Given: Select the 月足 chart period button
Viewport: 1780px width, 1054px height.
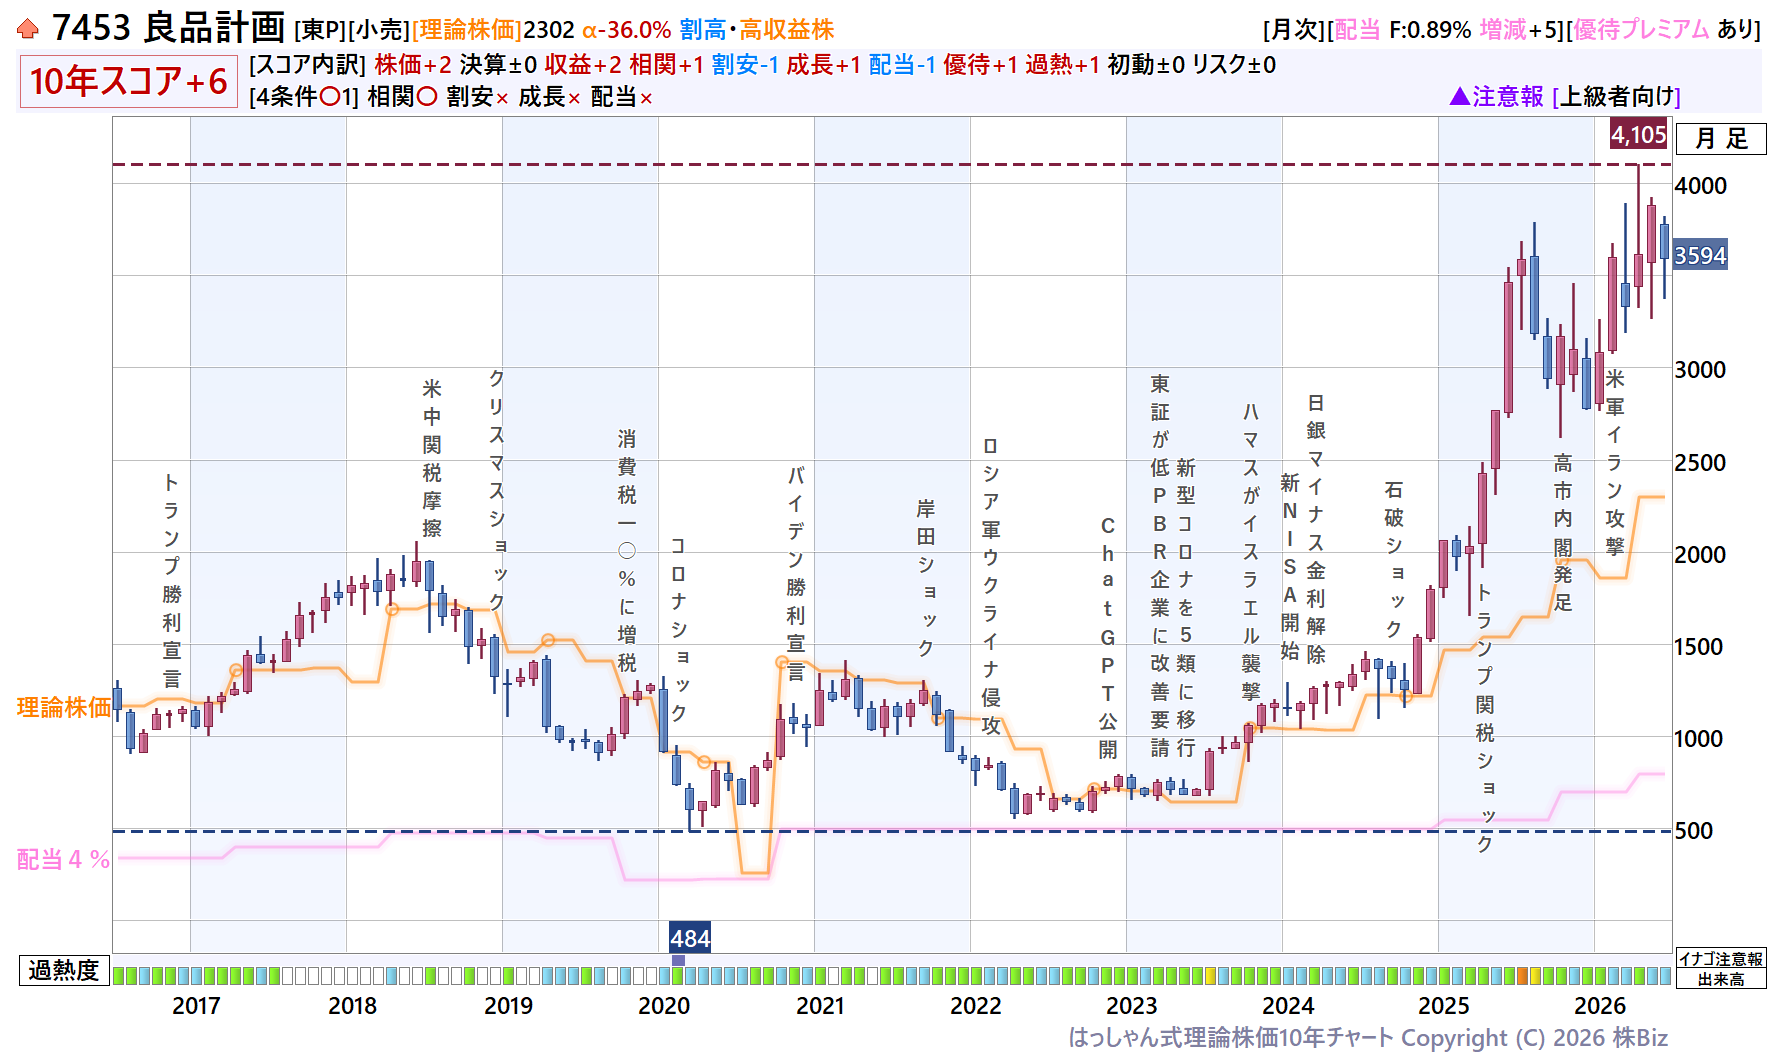Looking at the screenshot, I should click(x=1721, y=139).
